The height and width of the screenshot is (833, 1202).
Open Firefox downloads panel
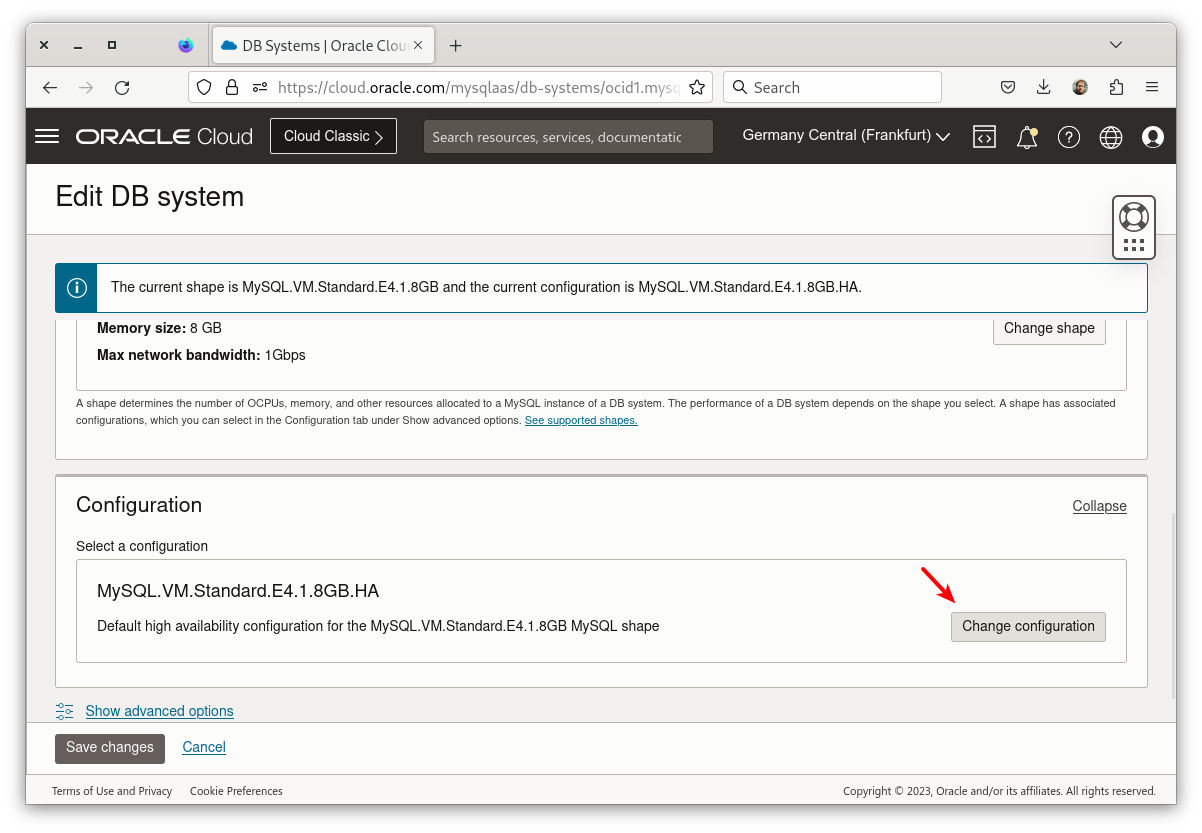pos(1043,87)
